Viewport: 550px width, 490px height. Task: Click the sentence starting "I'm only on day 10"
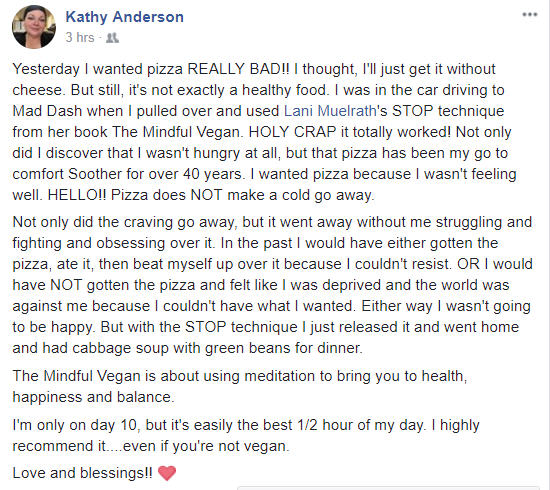pyautogui.click(x=219, y=425)
